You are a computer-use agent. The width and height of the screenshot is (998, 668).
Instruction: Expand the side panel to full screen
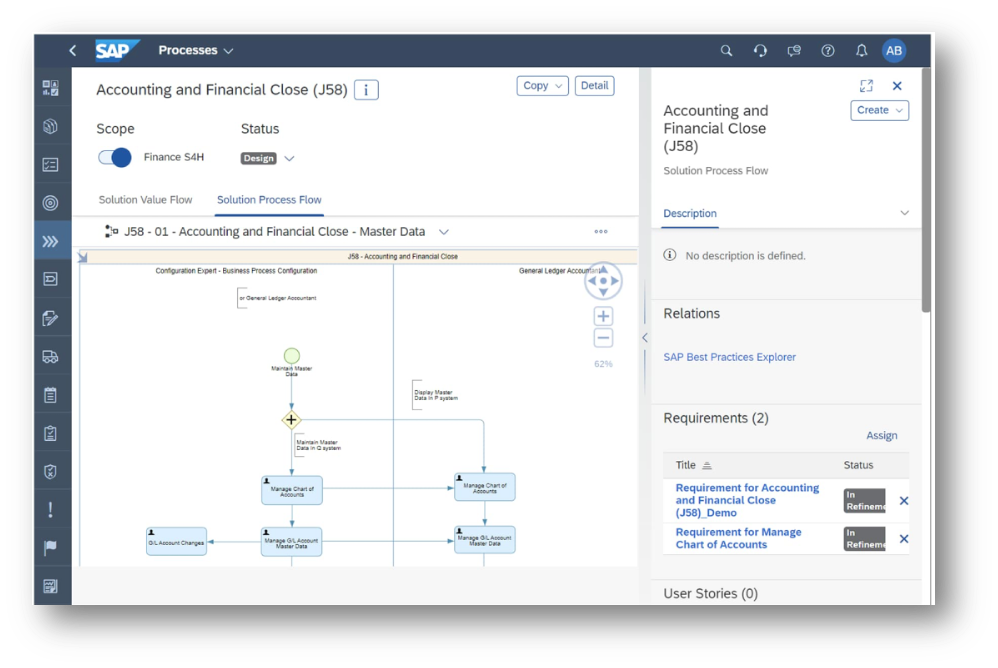(x=866, y=86)
